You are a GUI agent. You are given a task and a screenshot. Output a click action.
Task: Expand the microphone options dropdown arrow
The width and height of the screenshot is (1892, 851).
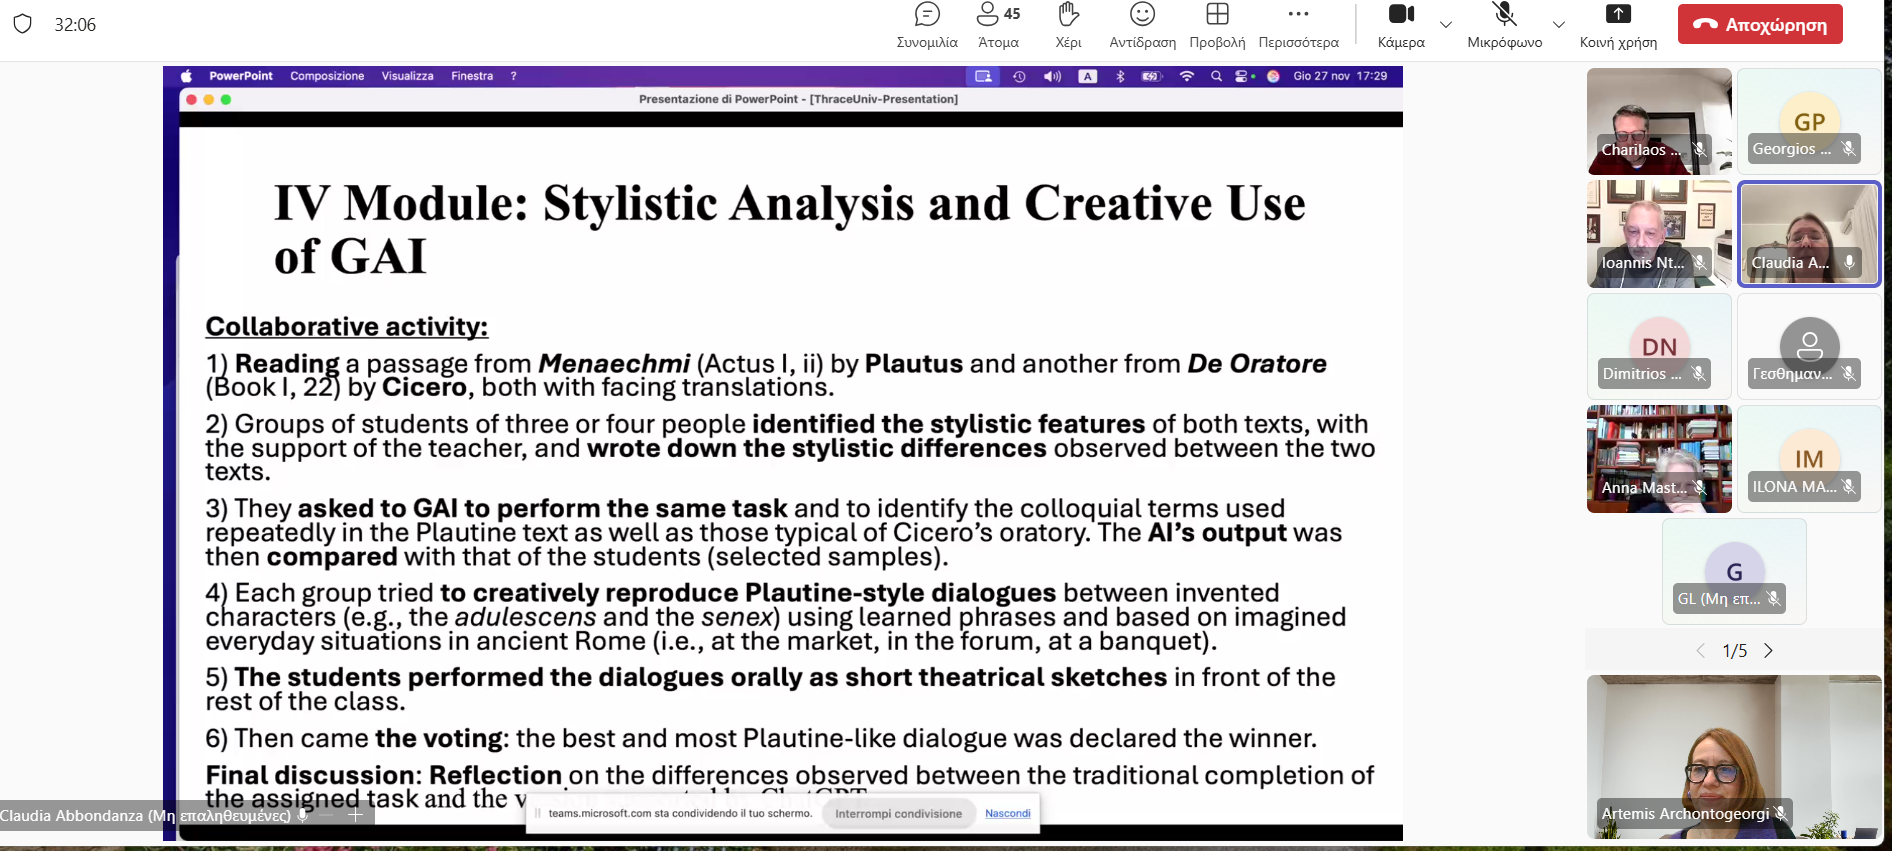(1558, 24)
